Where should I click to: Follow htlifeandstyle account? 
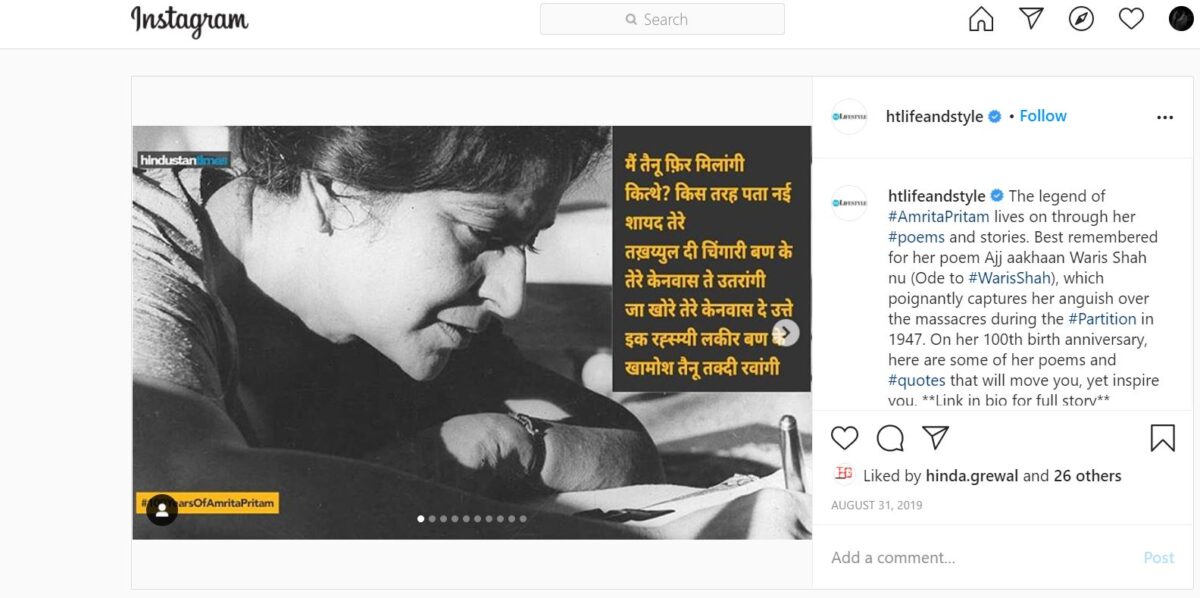pyautogui.click(x=1043, y=116)
